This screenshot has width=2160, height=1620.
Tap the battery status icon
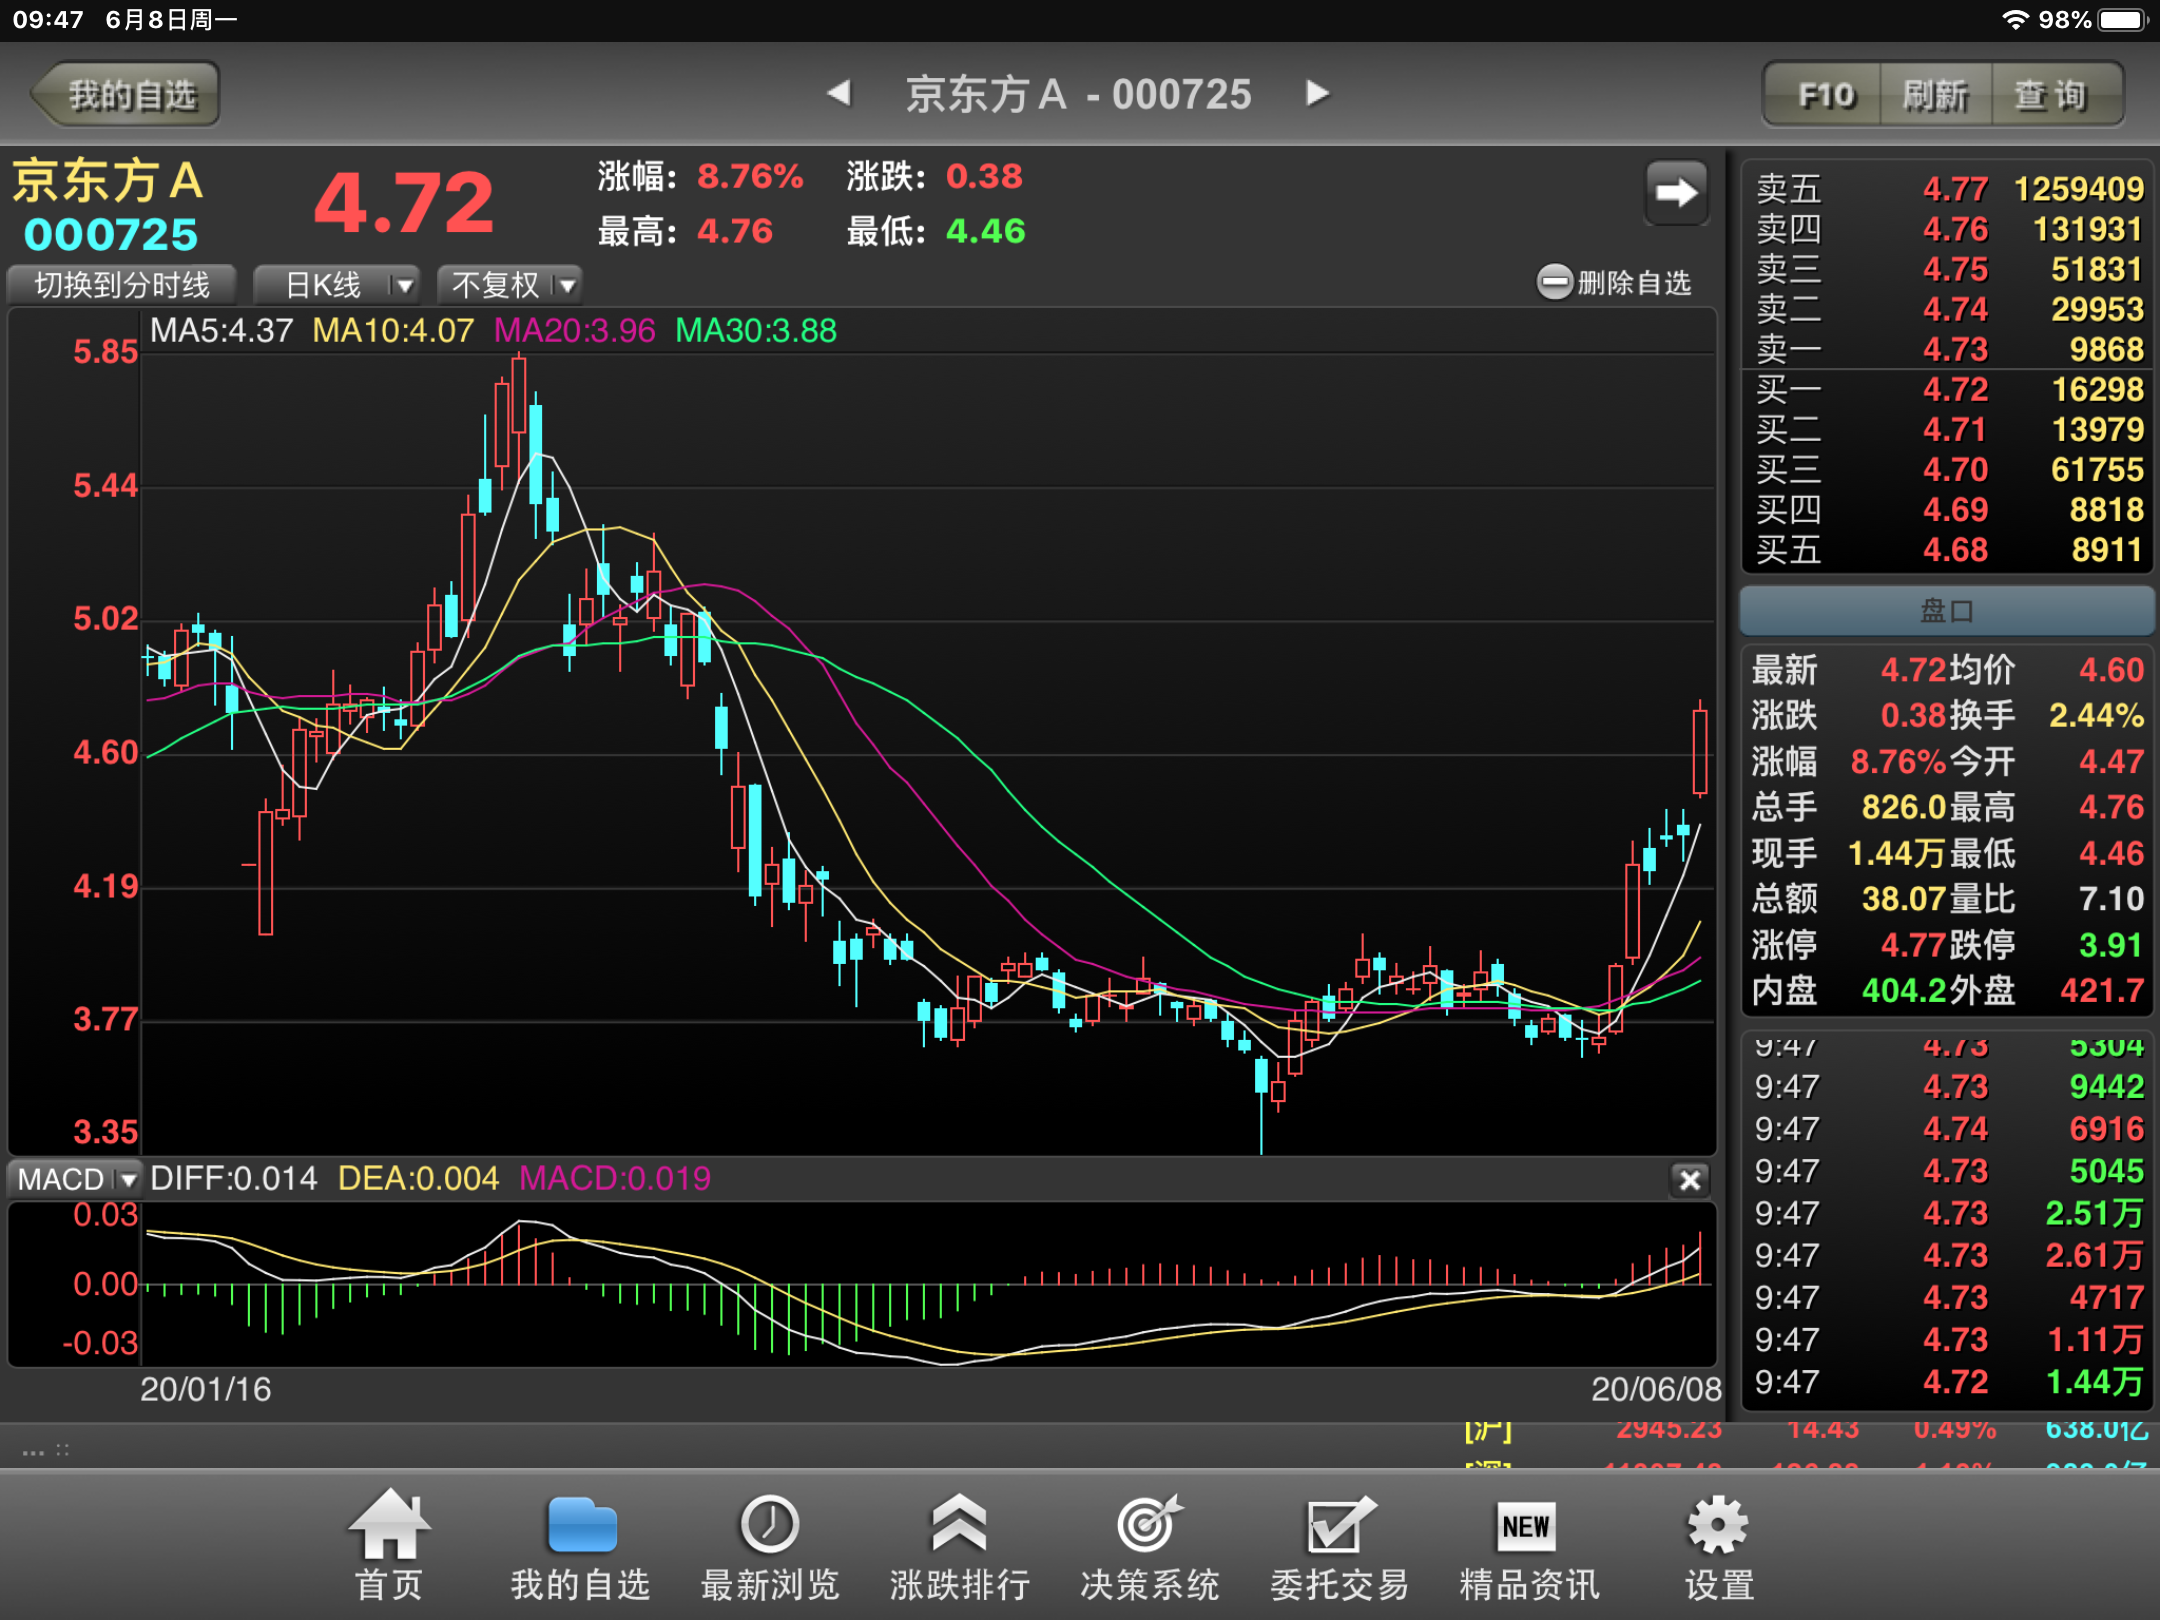tap(2124, 19)
